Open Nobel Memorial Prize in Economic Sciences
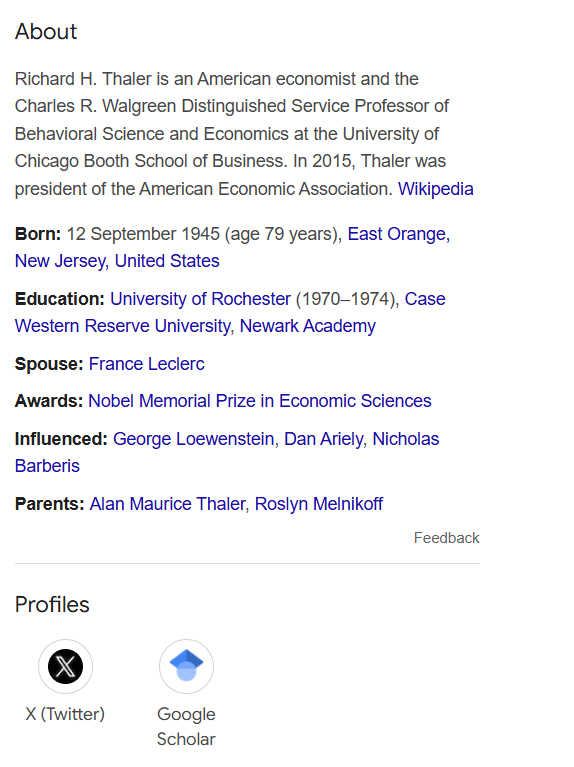This screenshot has width=574, height=767. pyautogui.click(x=259, y=401)
